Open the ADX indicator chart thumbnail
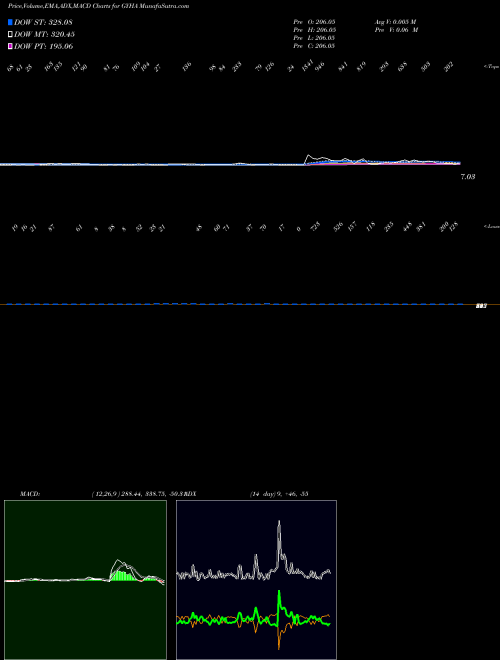This screenshot has width=500, height=660. 256,580
